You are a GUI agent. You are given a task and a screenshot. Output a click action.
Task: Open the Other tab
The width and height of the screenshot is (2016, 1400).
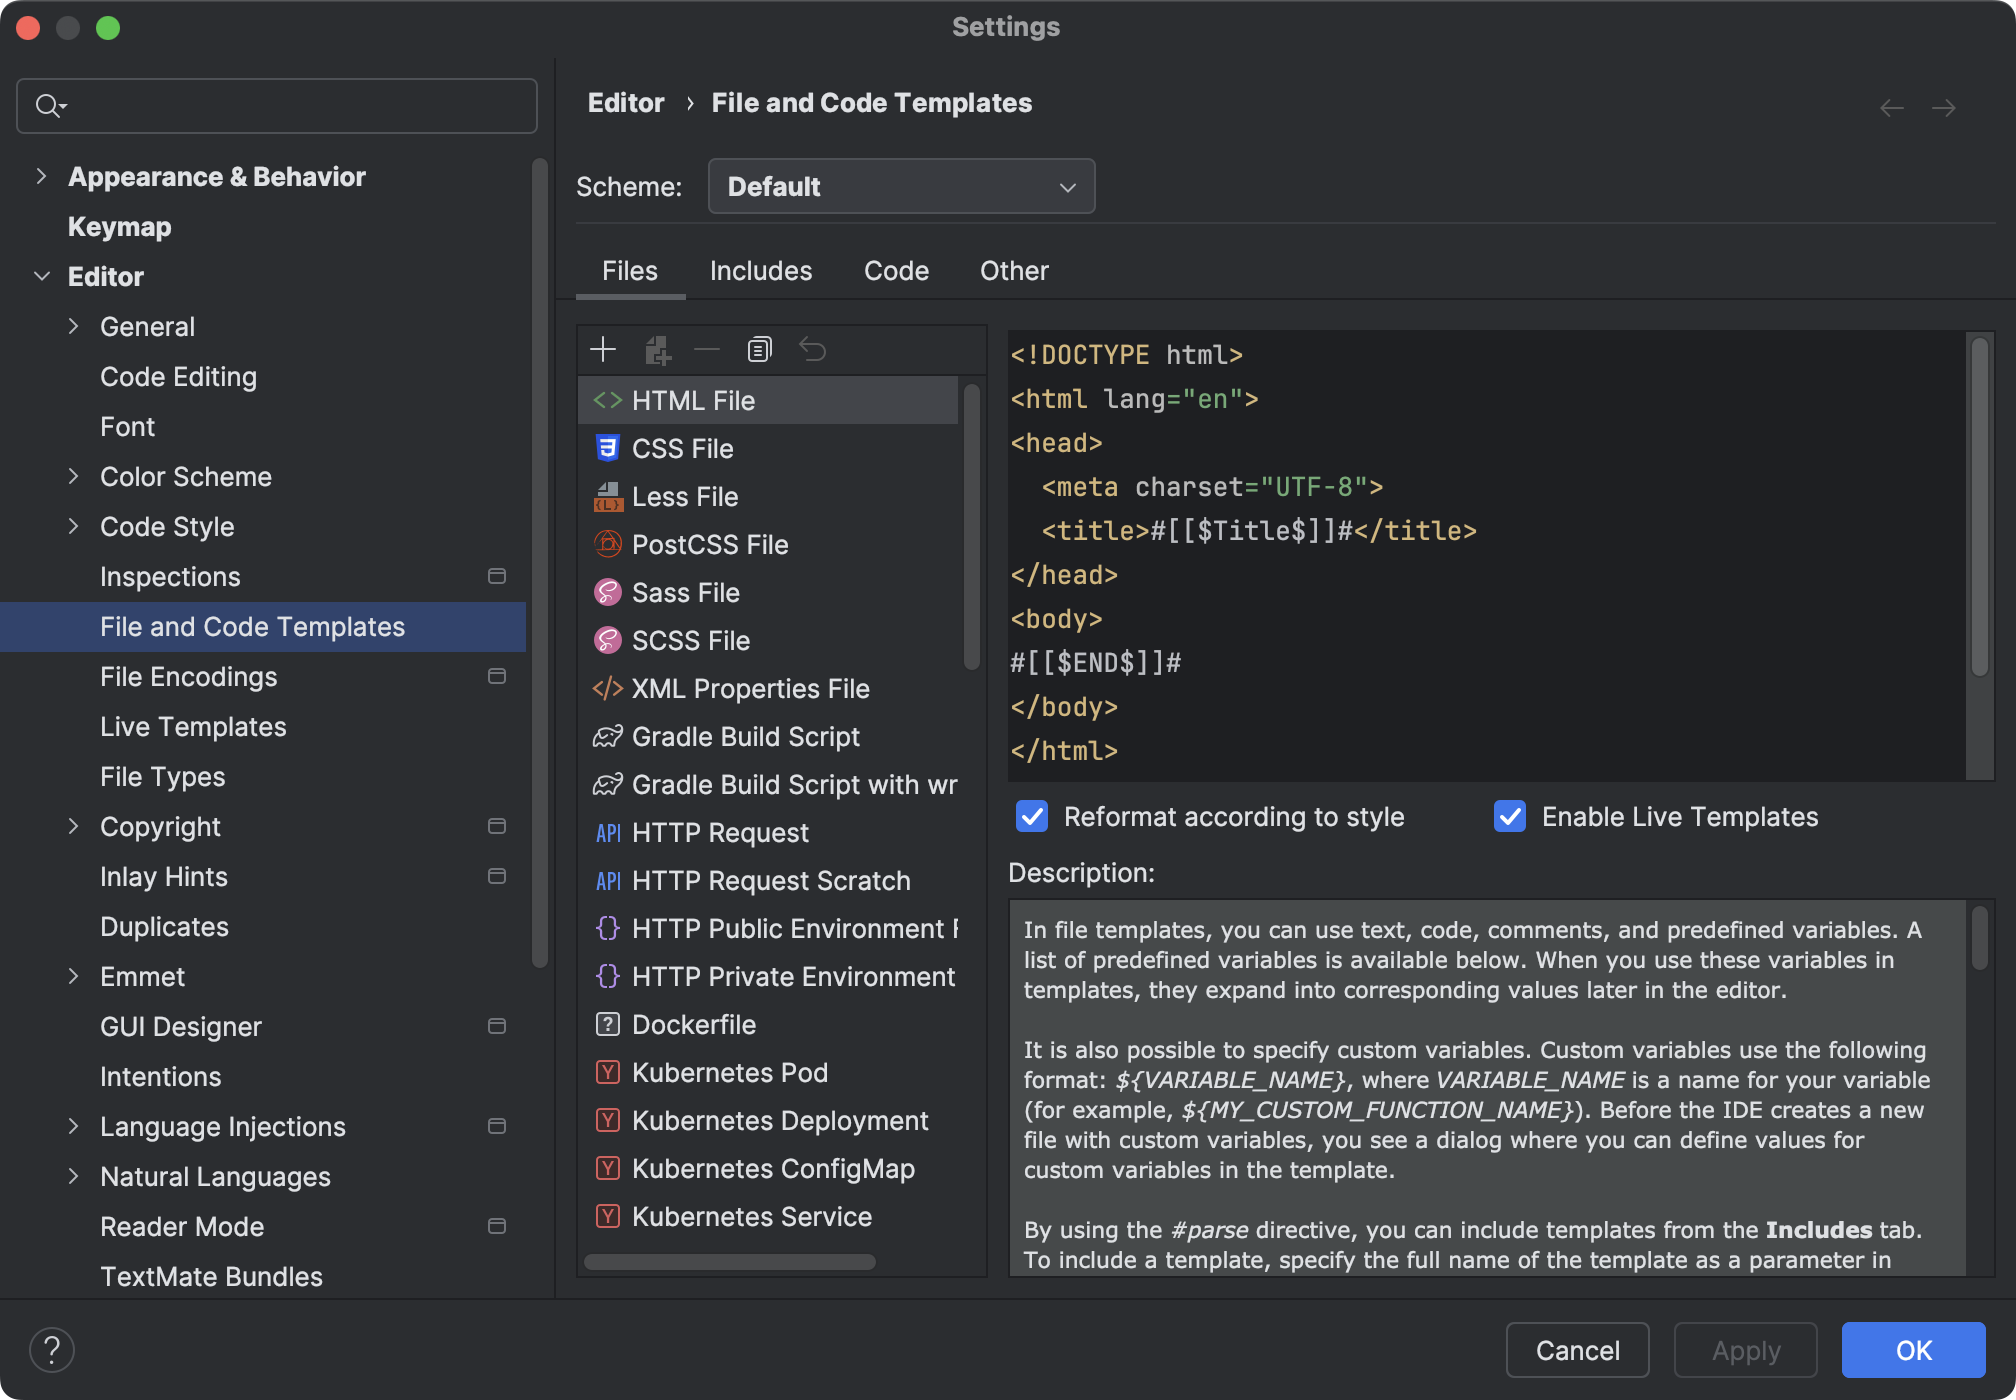(x=1014, y=270)
